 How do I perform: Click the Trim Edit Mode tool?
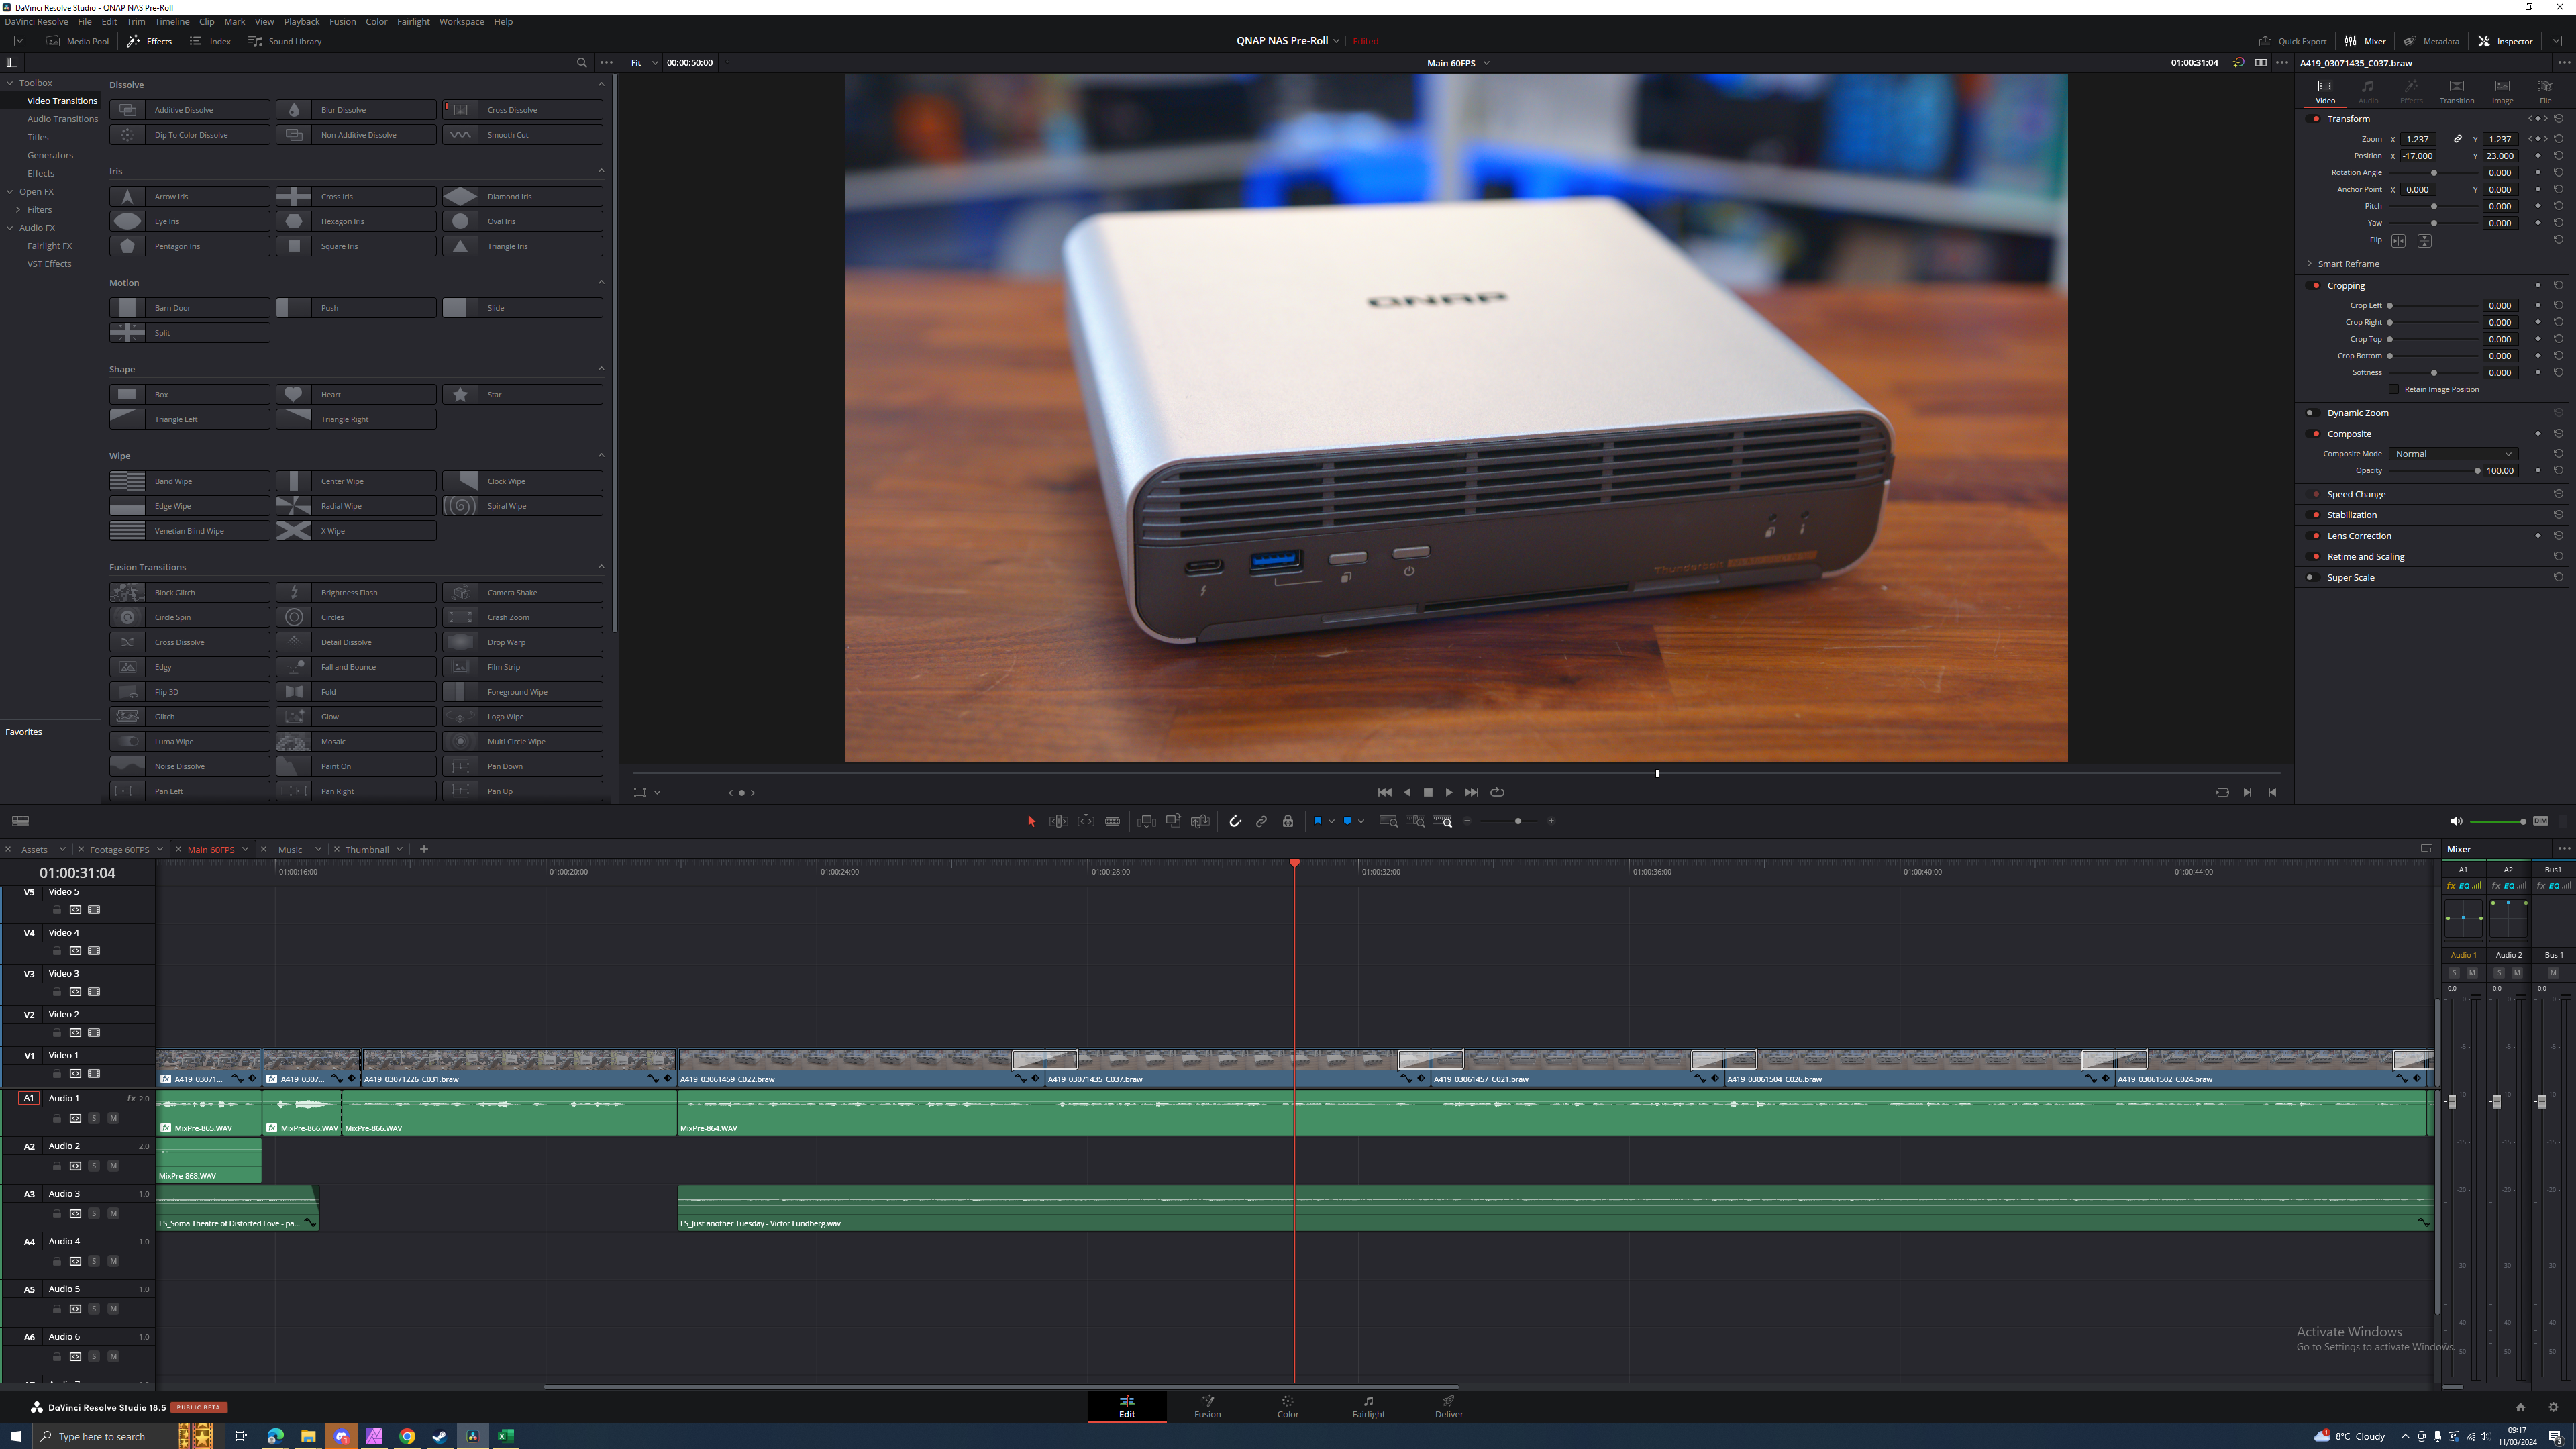click(1058, 821)
